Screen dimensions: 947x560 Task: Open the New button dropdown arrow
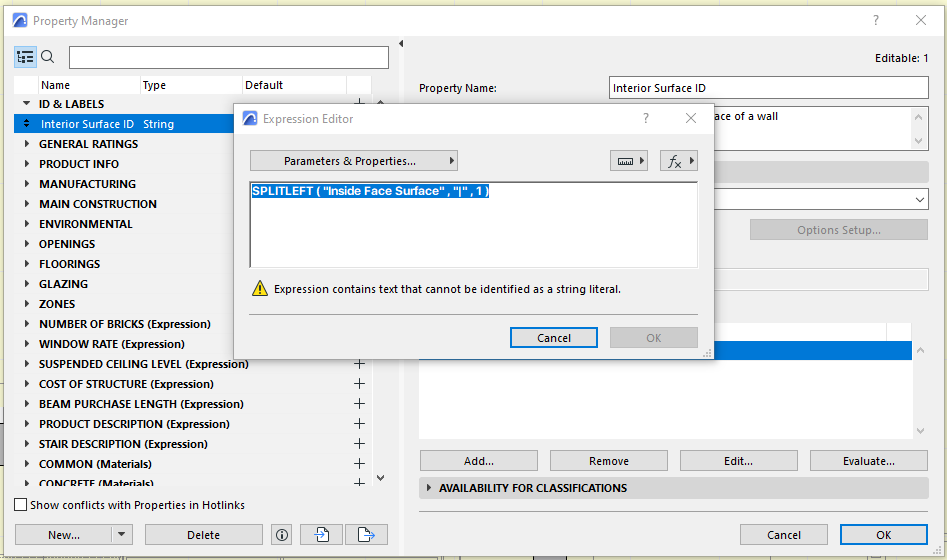click(121, 535)
